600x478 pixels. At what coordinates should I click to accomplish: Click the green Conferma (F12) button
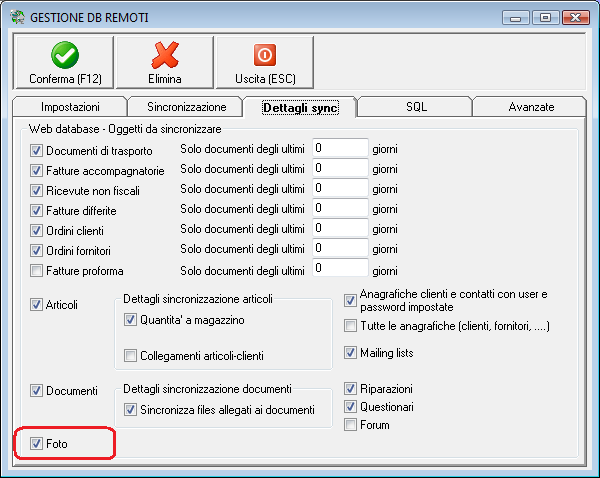[64, 62]
